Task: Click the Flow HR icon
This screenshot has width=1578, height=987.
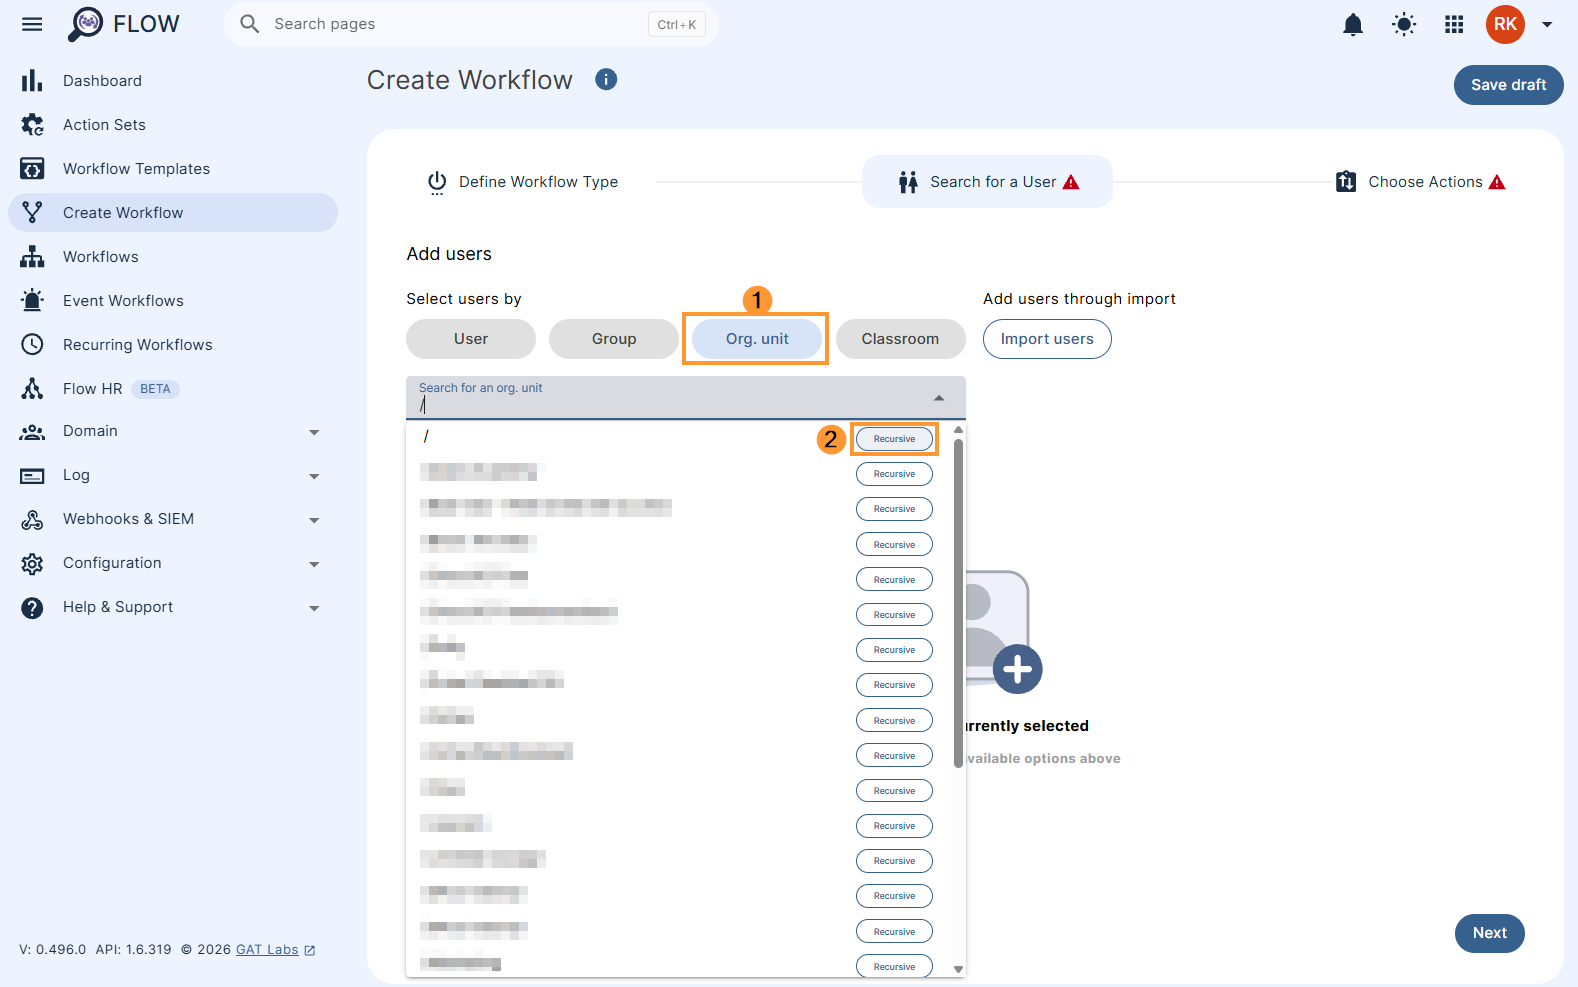Action: click(x=32, y=389)
